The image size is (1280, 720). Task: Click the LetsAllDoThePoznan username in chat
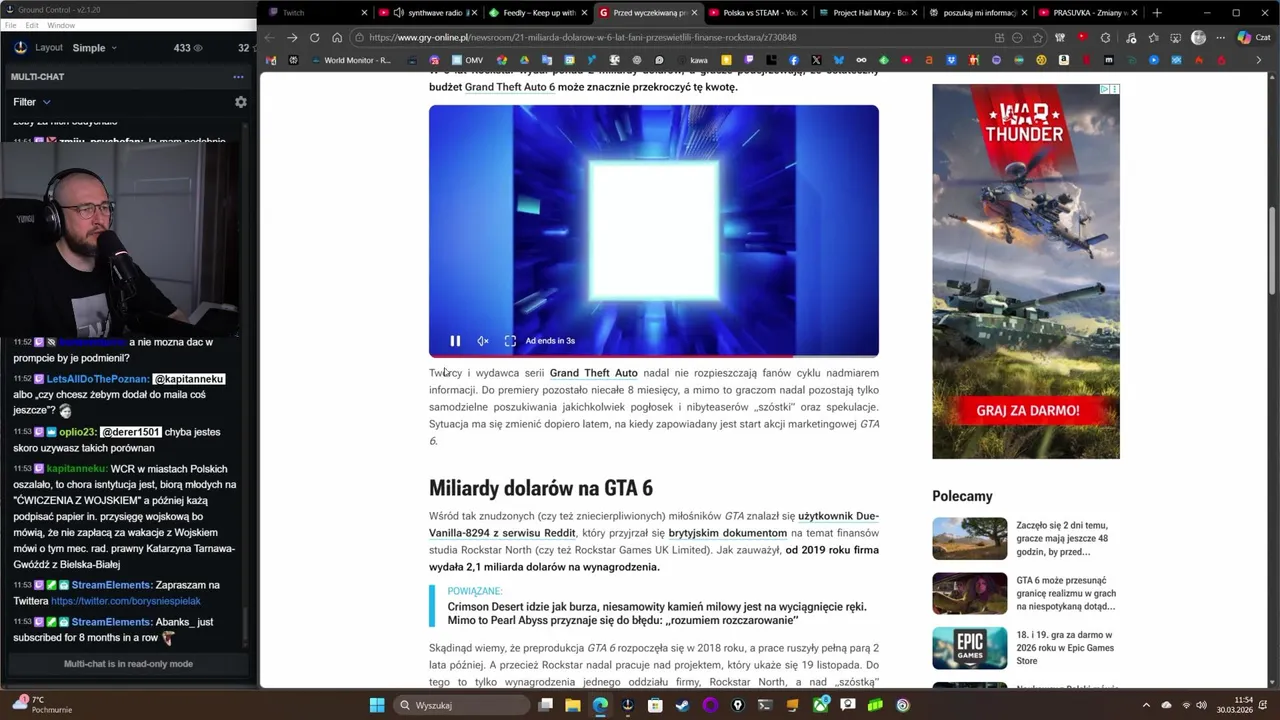click(97, 379)
